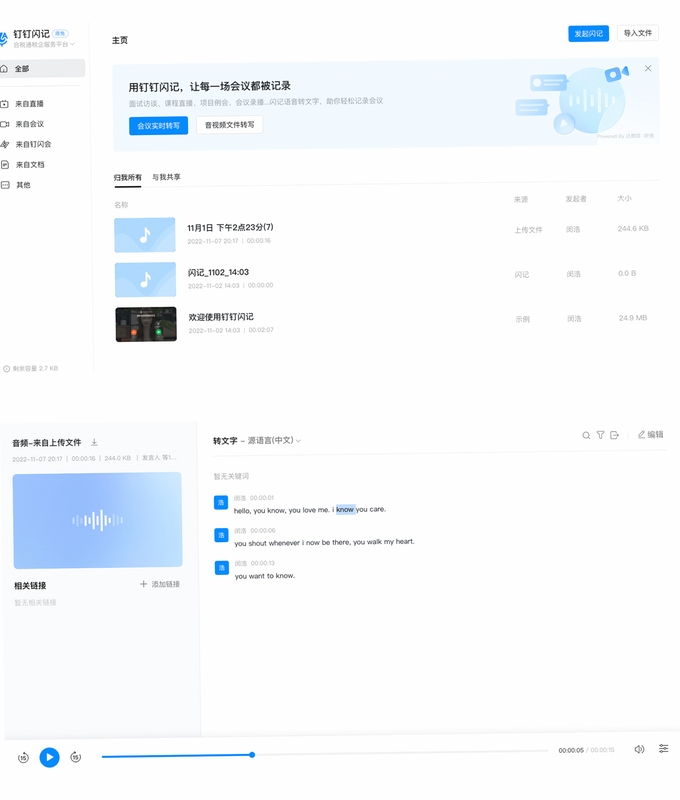Click the 上传文件 source cell
The width and height of the screenshot is (680, 800).
[528, 230]
